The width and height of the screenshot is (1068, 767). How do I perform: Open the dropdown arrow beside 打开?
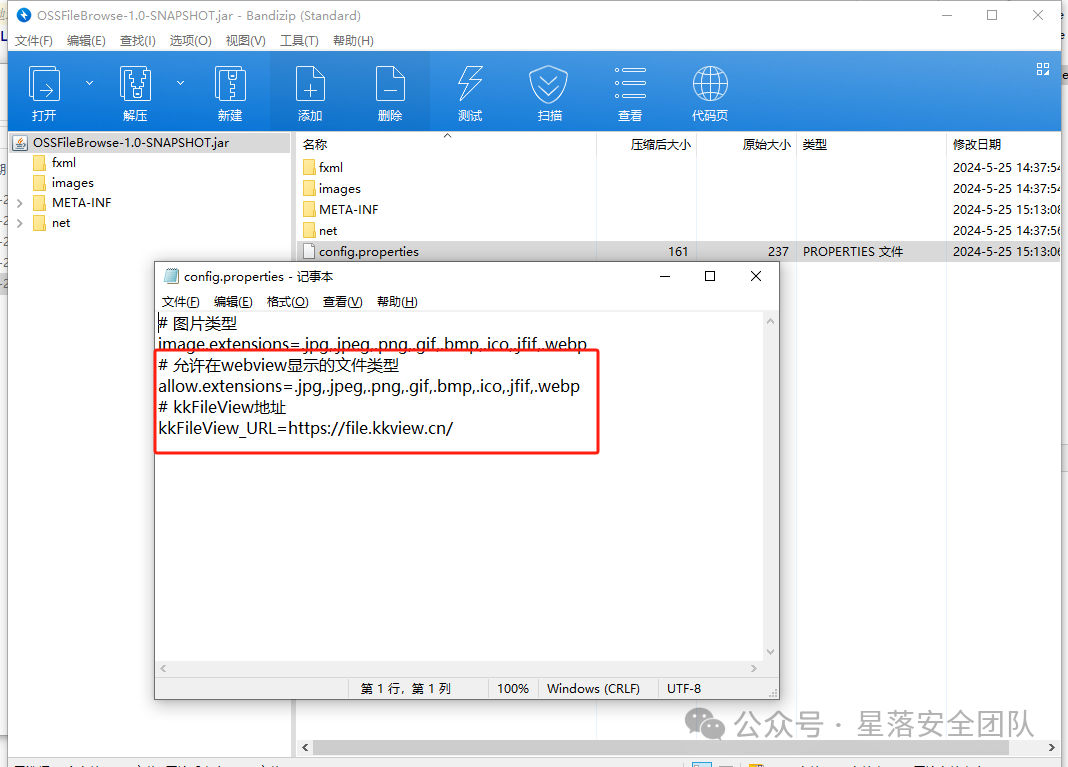tap(89, 83)
